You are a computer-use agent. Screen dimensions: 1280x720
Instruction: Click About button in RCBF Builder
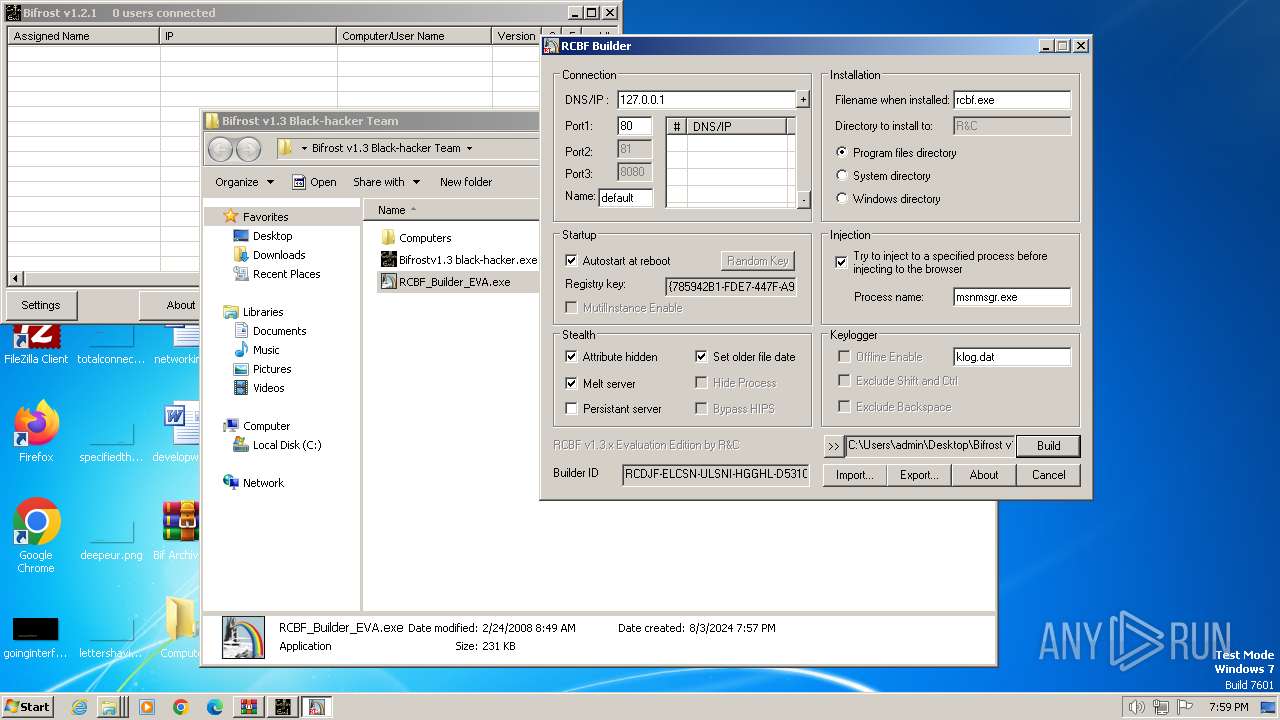(x=984, y=475)
